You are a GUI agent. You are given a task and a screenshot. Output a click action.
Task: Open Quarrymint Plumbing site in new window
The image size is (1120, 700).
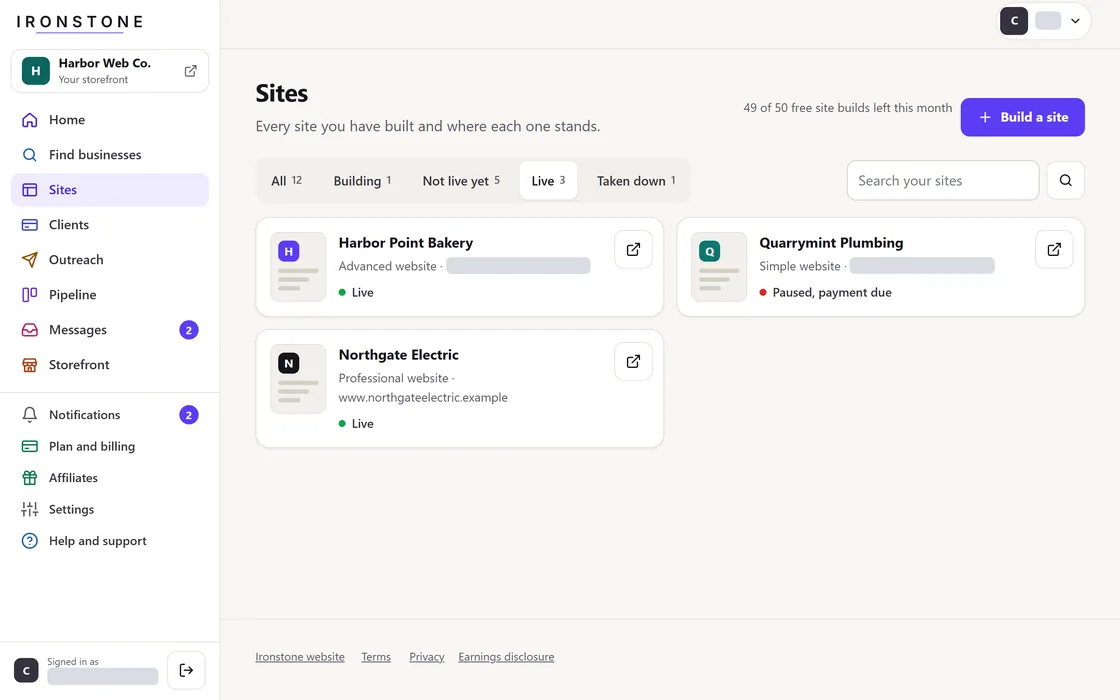pos(1054,249)
